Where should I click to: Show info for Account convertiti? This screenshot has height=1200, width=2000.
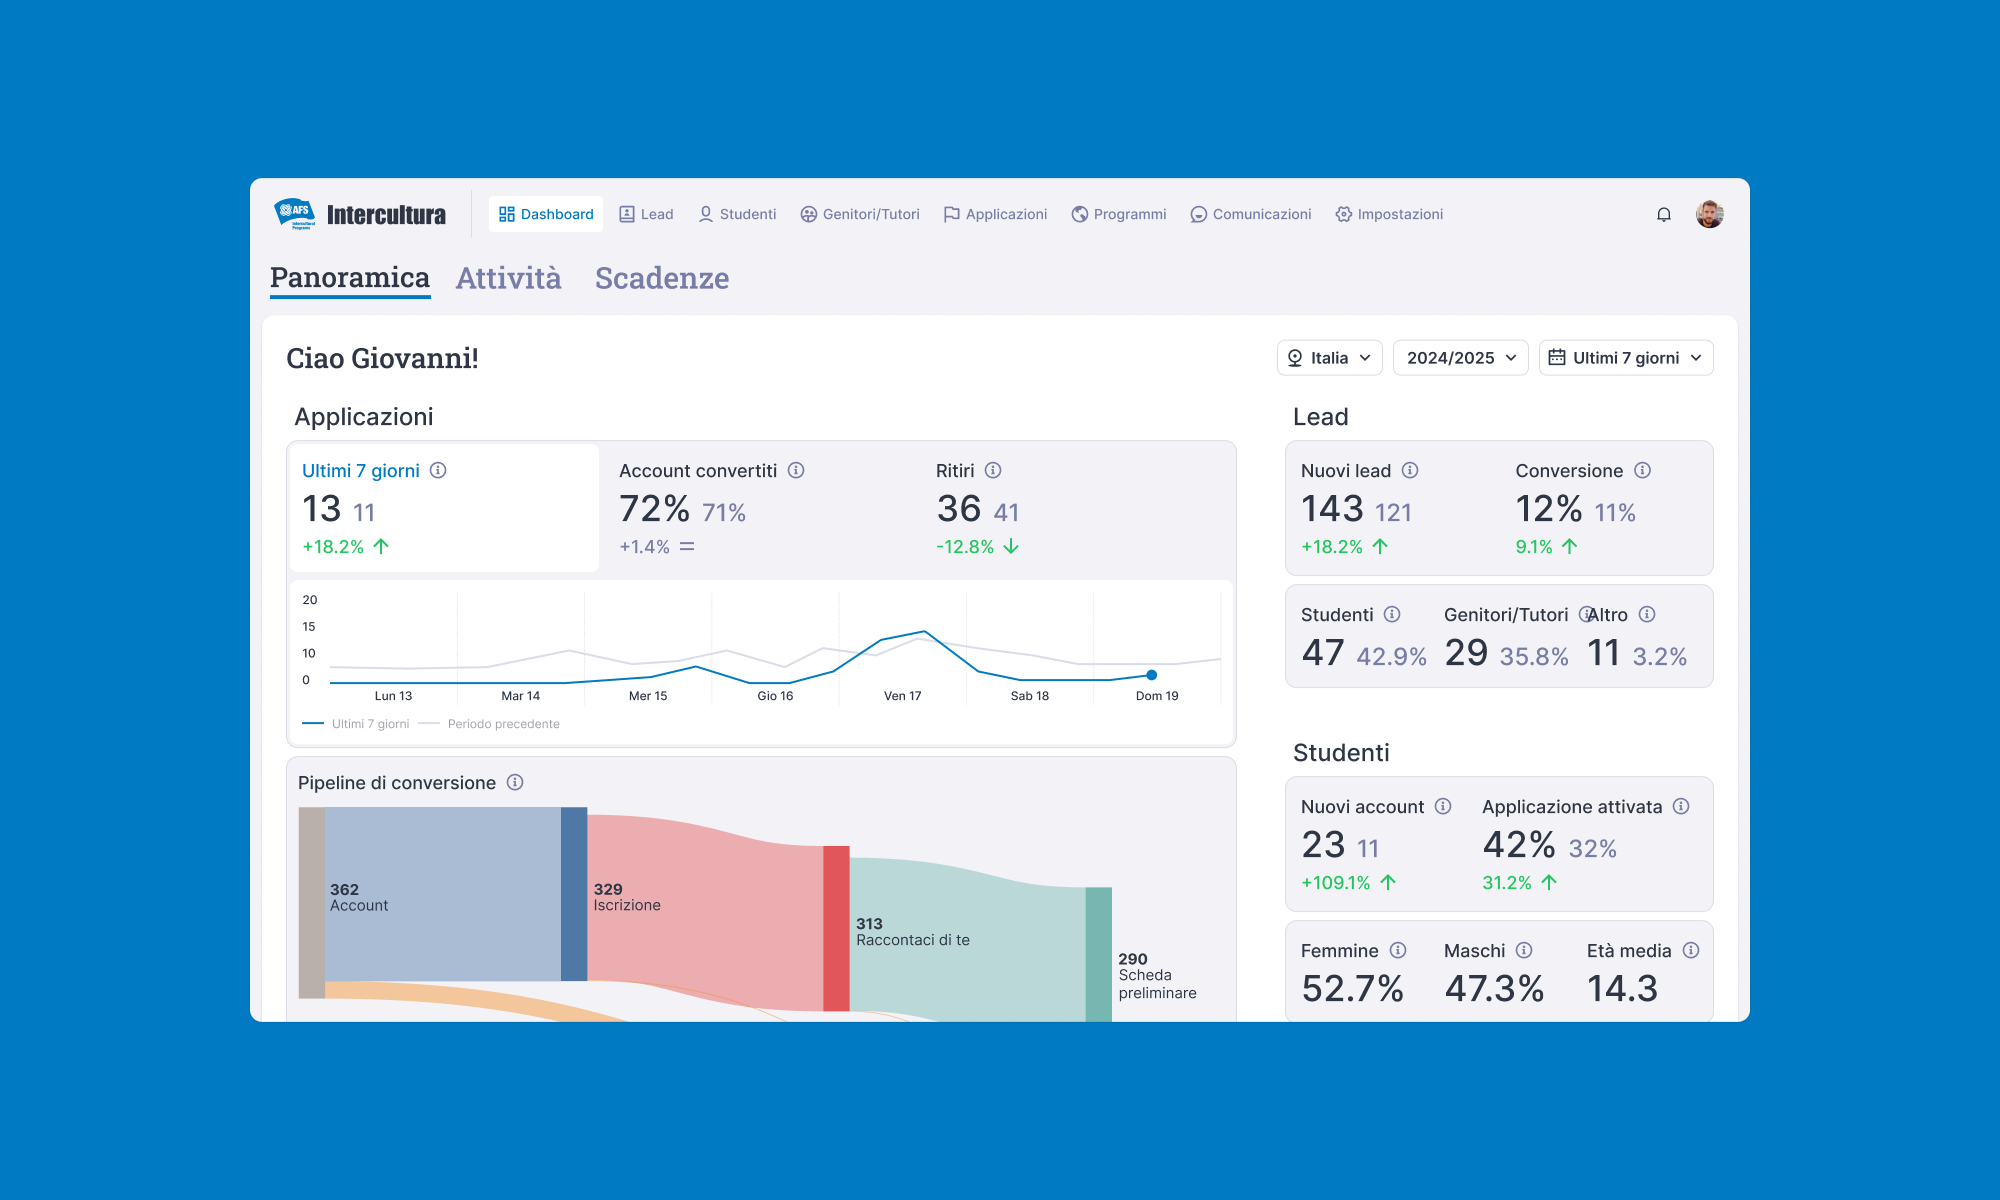(x=796, y=470)
